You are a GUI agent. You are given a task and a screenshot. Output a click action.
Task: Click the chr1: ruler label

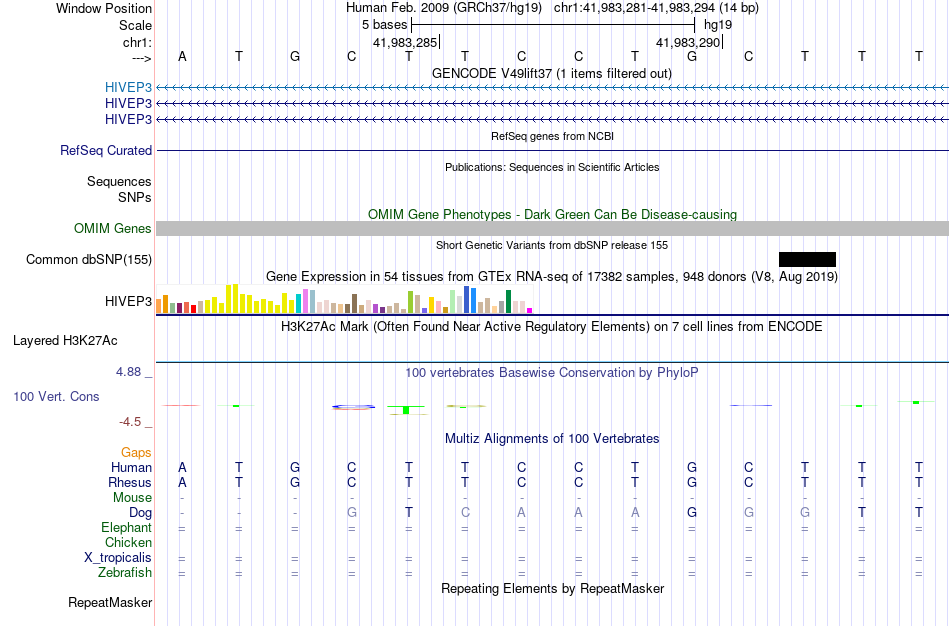tap(137, 42)
